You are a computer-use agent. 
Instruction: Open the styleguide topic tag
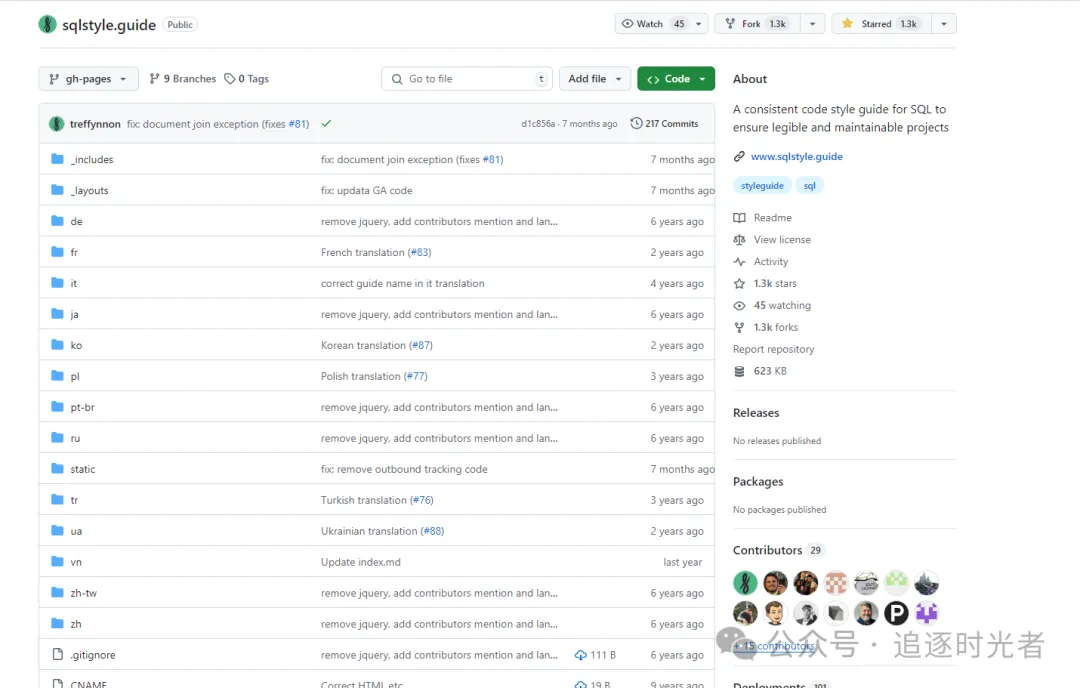point(762,186)
